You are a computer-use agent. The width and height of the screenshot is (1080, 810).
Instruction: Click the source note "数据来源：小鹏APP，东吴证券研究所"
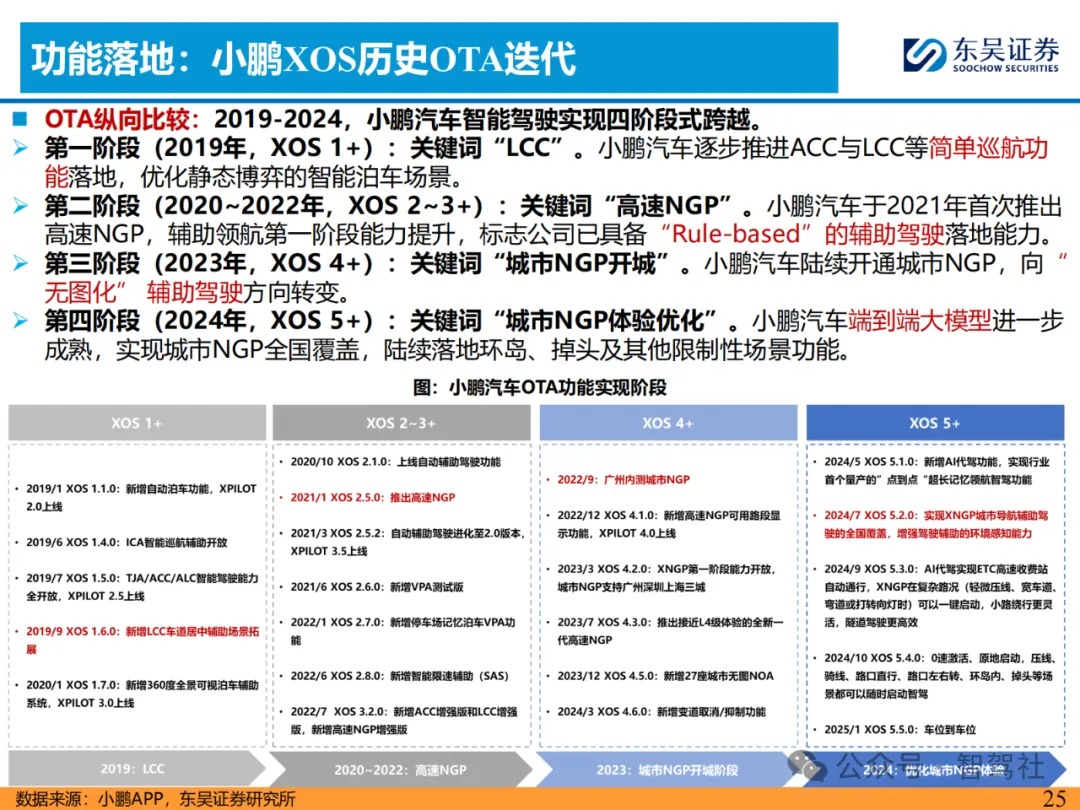(x=155, y=799)
